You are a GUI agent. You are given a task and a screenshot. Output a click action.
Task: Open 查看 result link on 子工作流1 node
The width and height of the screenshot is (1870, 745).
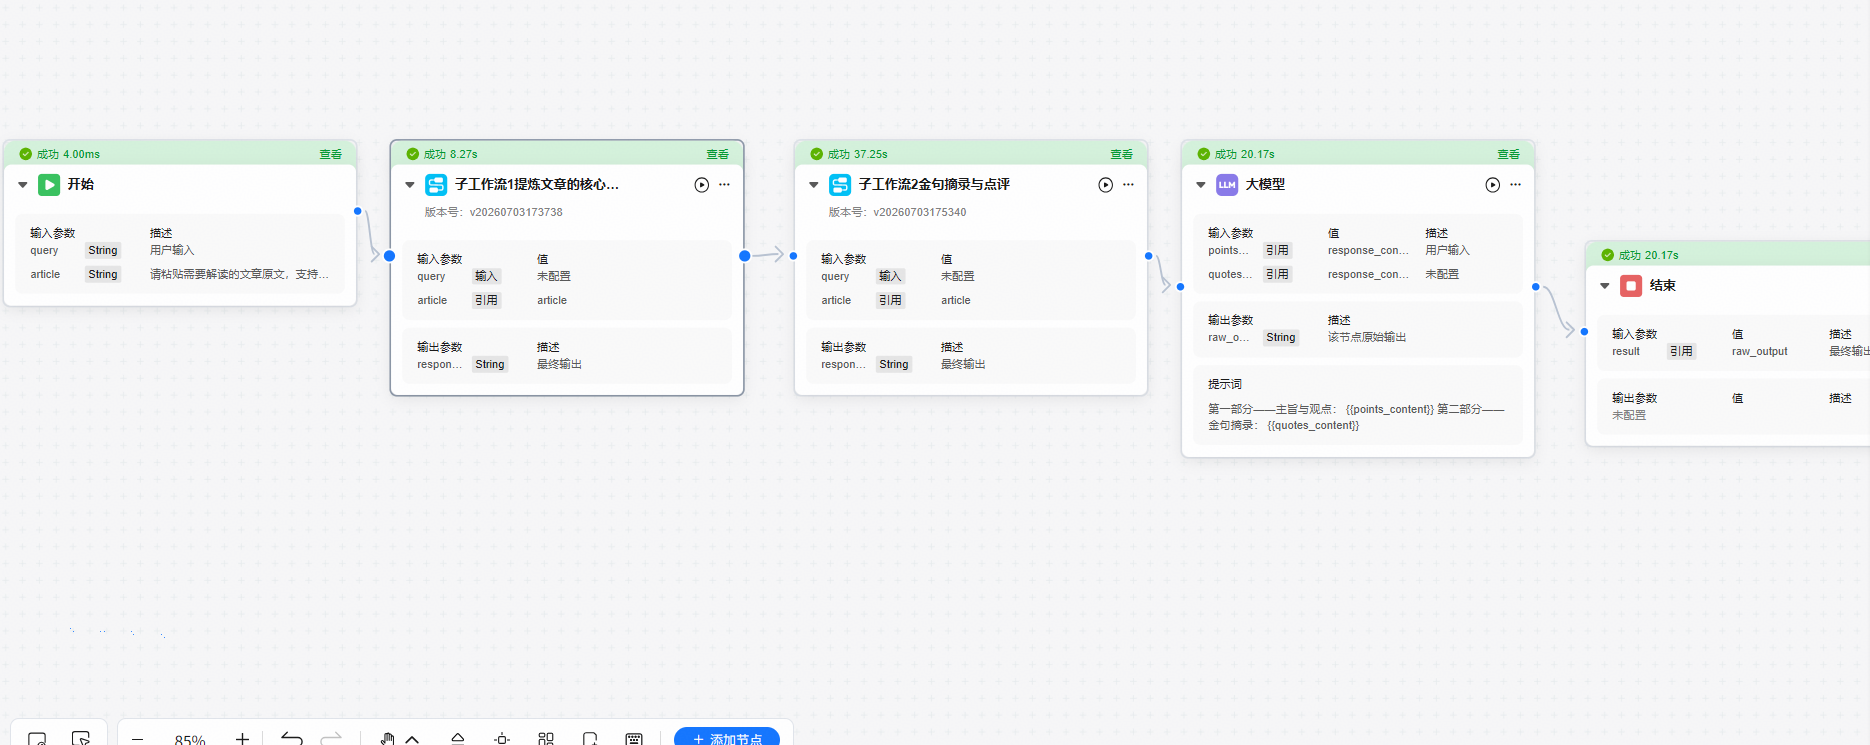tap(718, 154)
